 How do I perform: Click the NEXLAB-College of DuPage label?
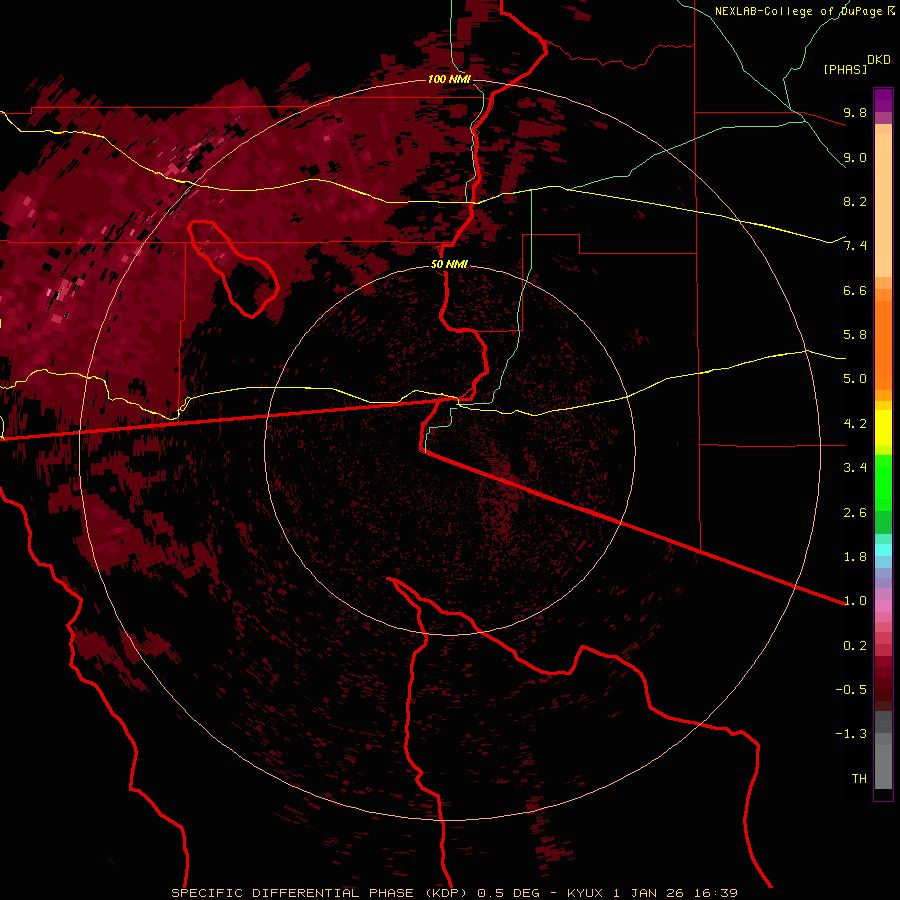pos(804,11)
